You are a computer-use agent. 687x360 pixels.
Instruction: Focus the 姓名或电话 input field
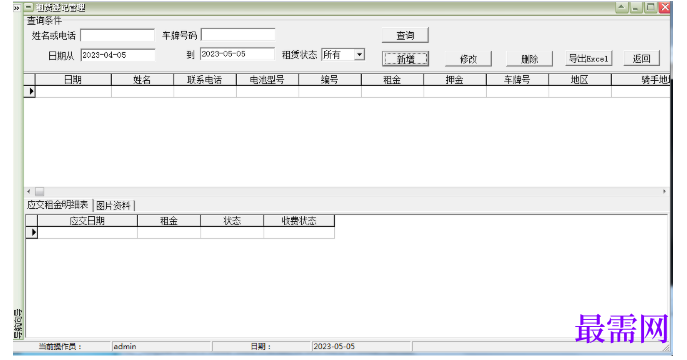117,35
